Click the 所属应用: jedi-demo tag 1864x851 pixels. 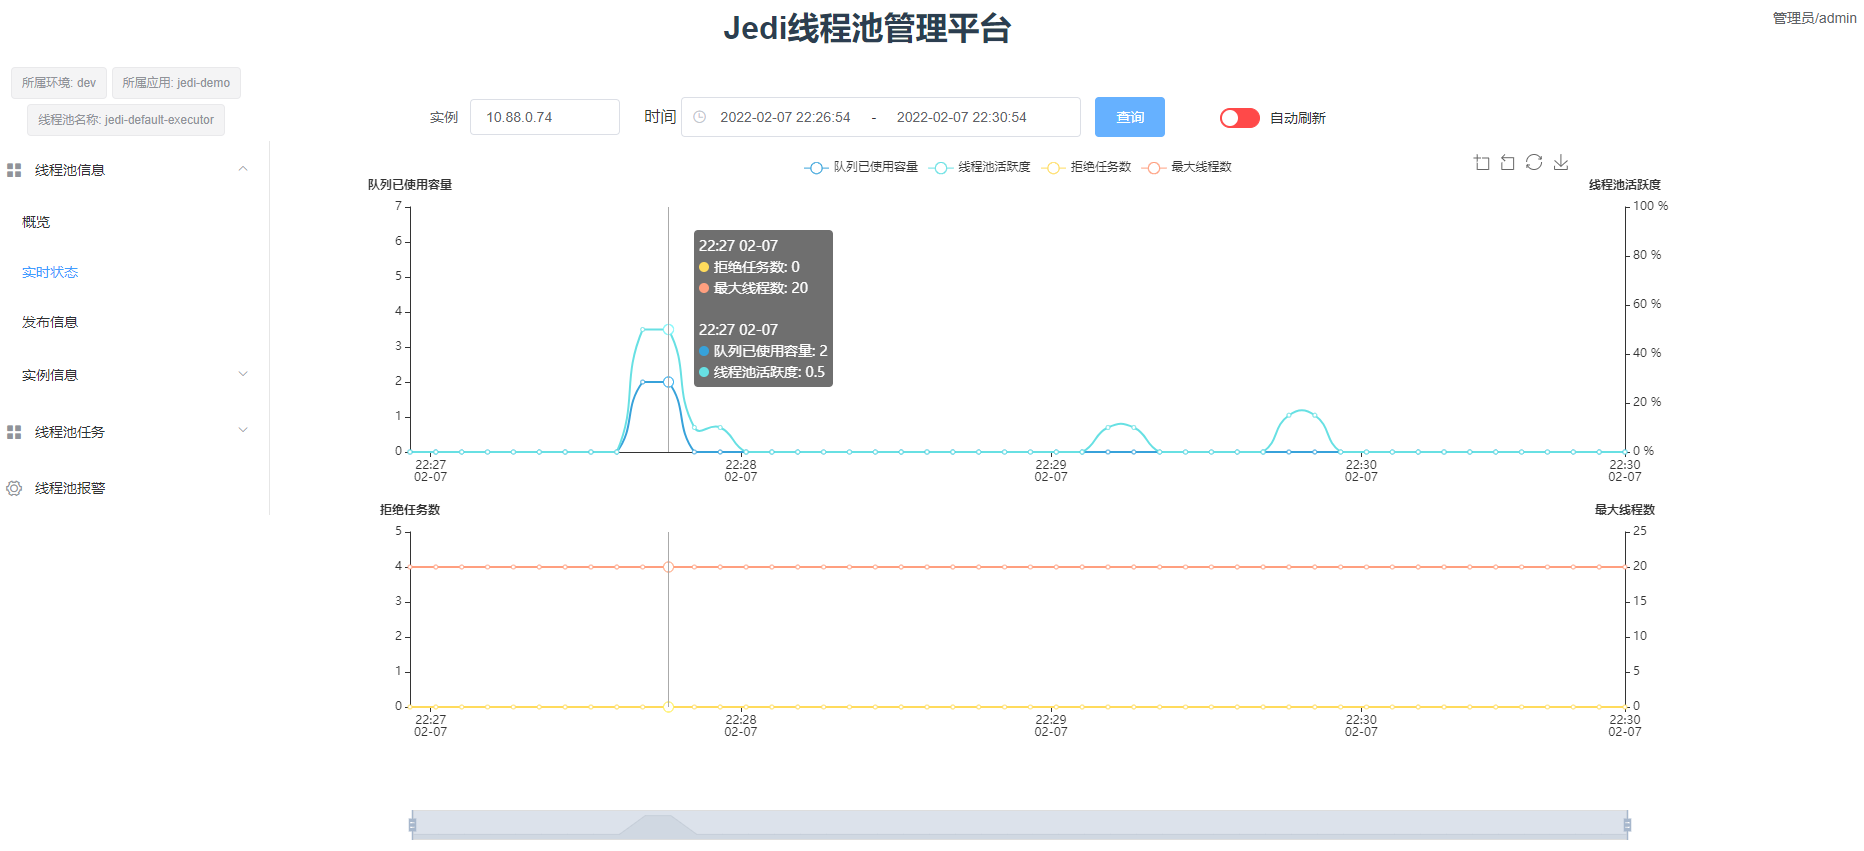(176, 83)
